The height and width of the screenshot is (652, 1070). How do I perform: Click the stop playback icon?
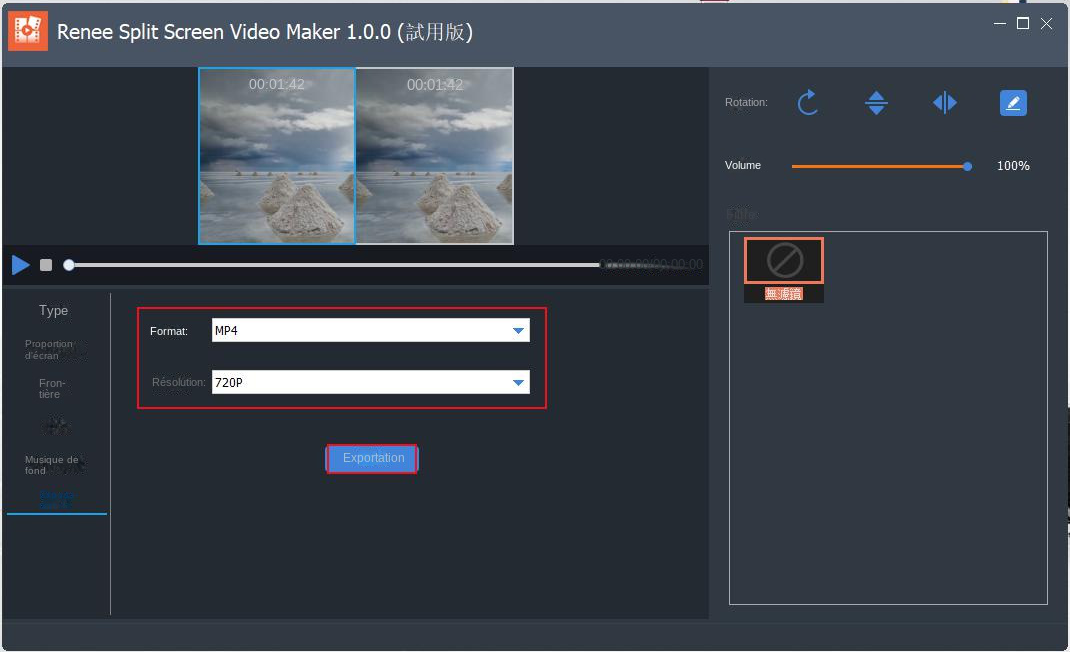pos(44,264)
